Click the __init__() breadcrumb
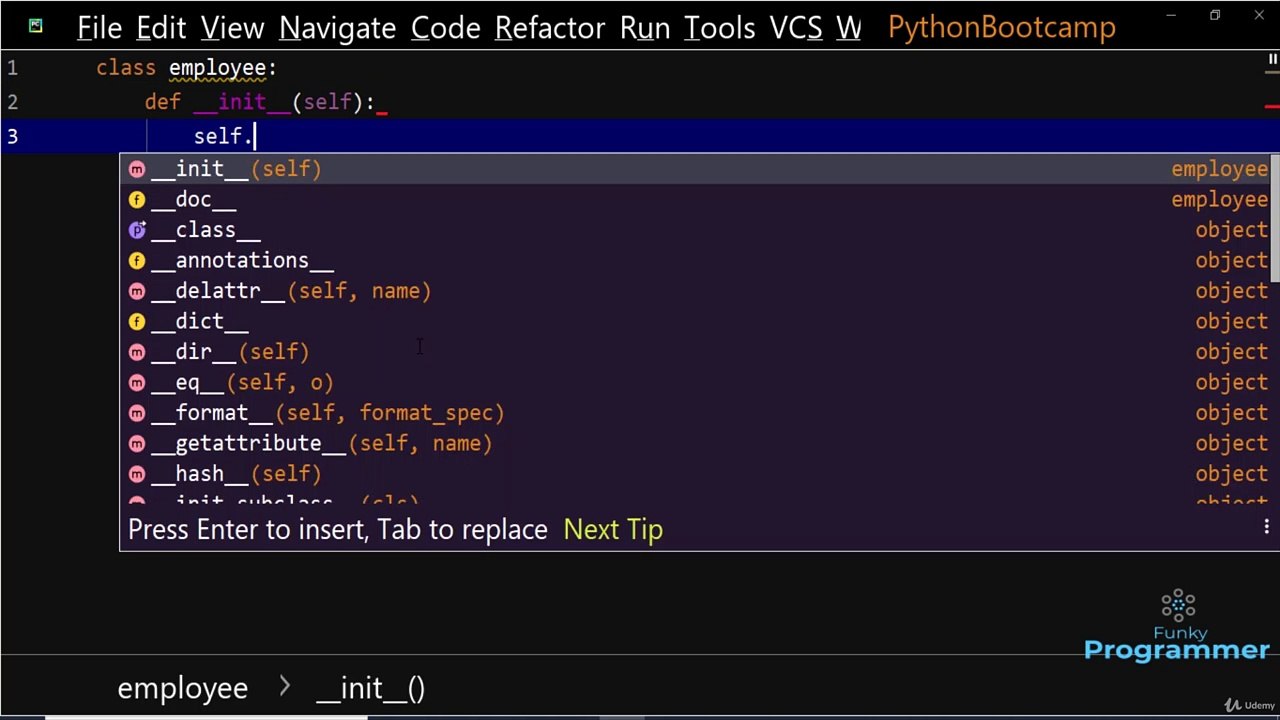Viewport: 1280px width, 720px height. click(370, 688)
